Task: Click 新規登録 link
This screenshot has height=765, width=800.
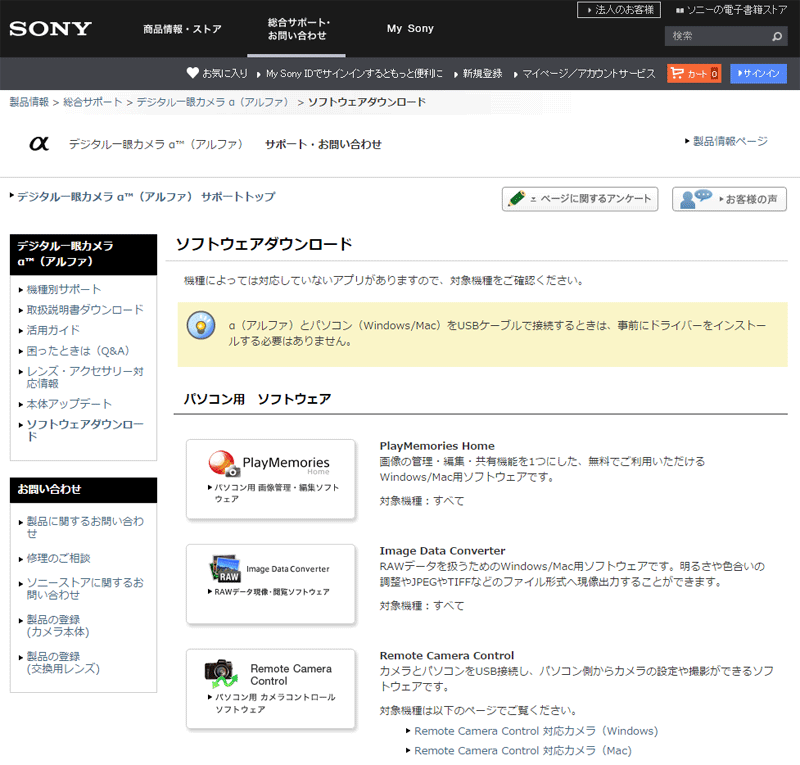Action: pos(482,73)
